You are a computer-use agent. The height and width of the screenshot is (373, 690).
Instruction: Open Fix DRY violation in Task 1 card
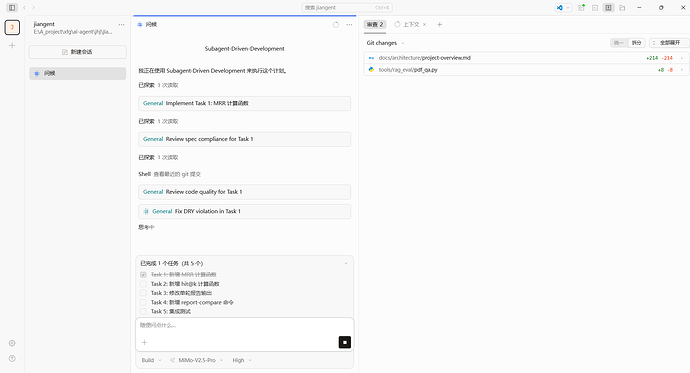coord(245,211)
